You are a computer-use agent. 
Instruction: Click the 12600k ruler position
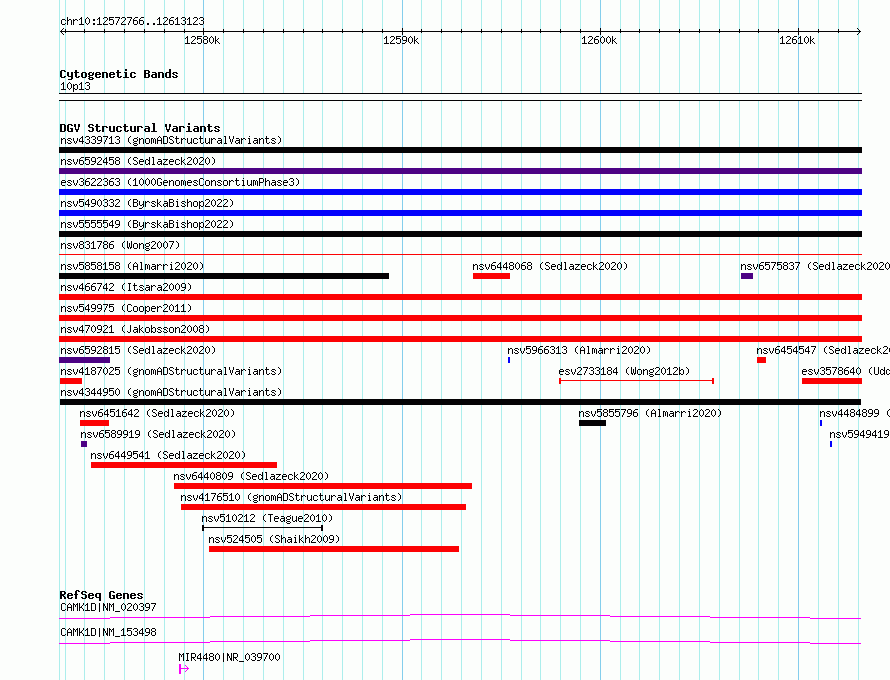point(599,40)
